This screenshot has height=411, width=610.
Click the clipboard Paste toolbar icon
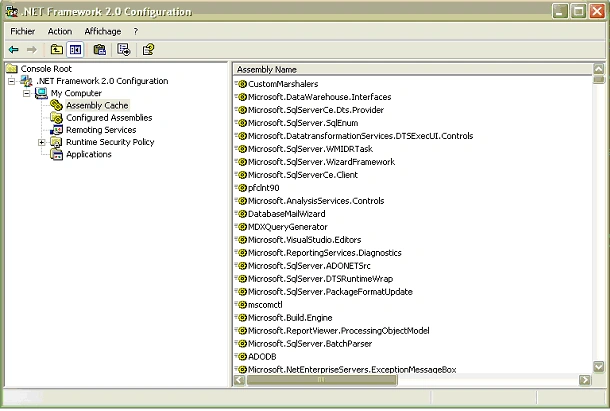100,49
